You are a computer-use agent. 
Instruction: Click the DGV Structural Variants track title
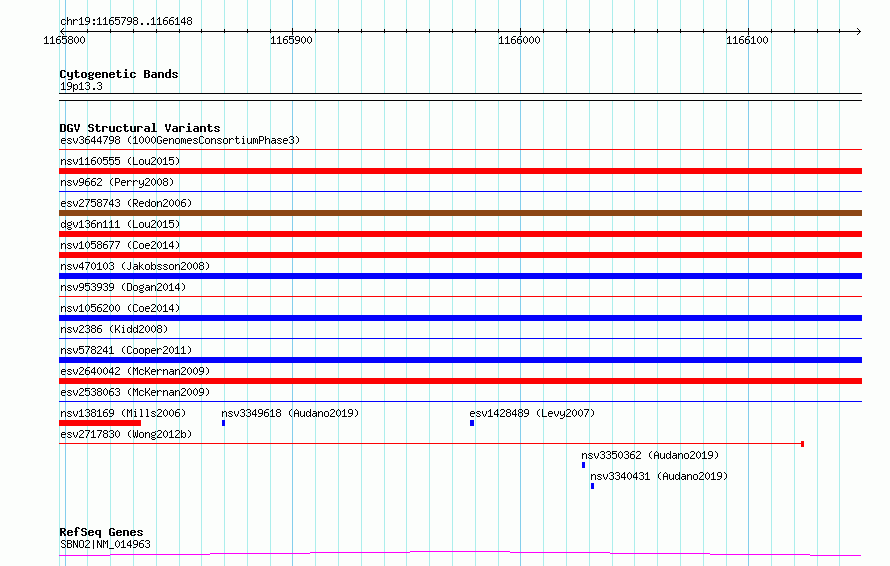(x=140, y=128)
